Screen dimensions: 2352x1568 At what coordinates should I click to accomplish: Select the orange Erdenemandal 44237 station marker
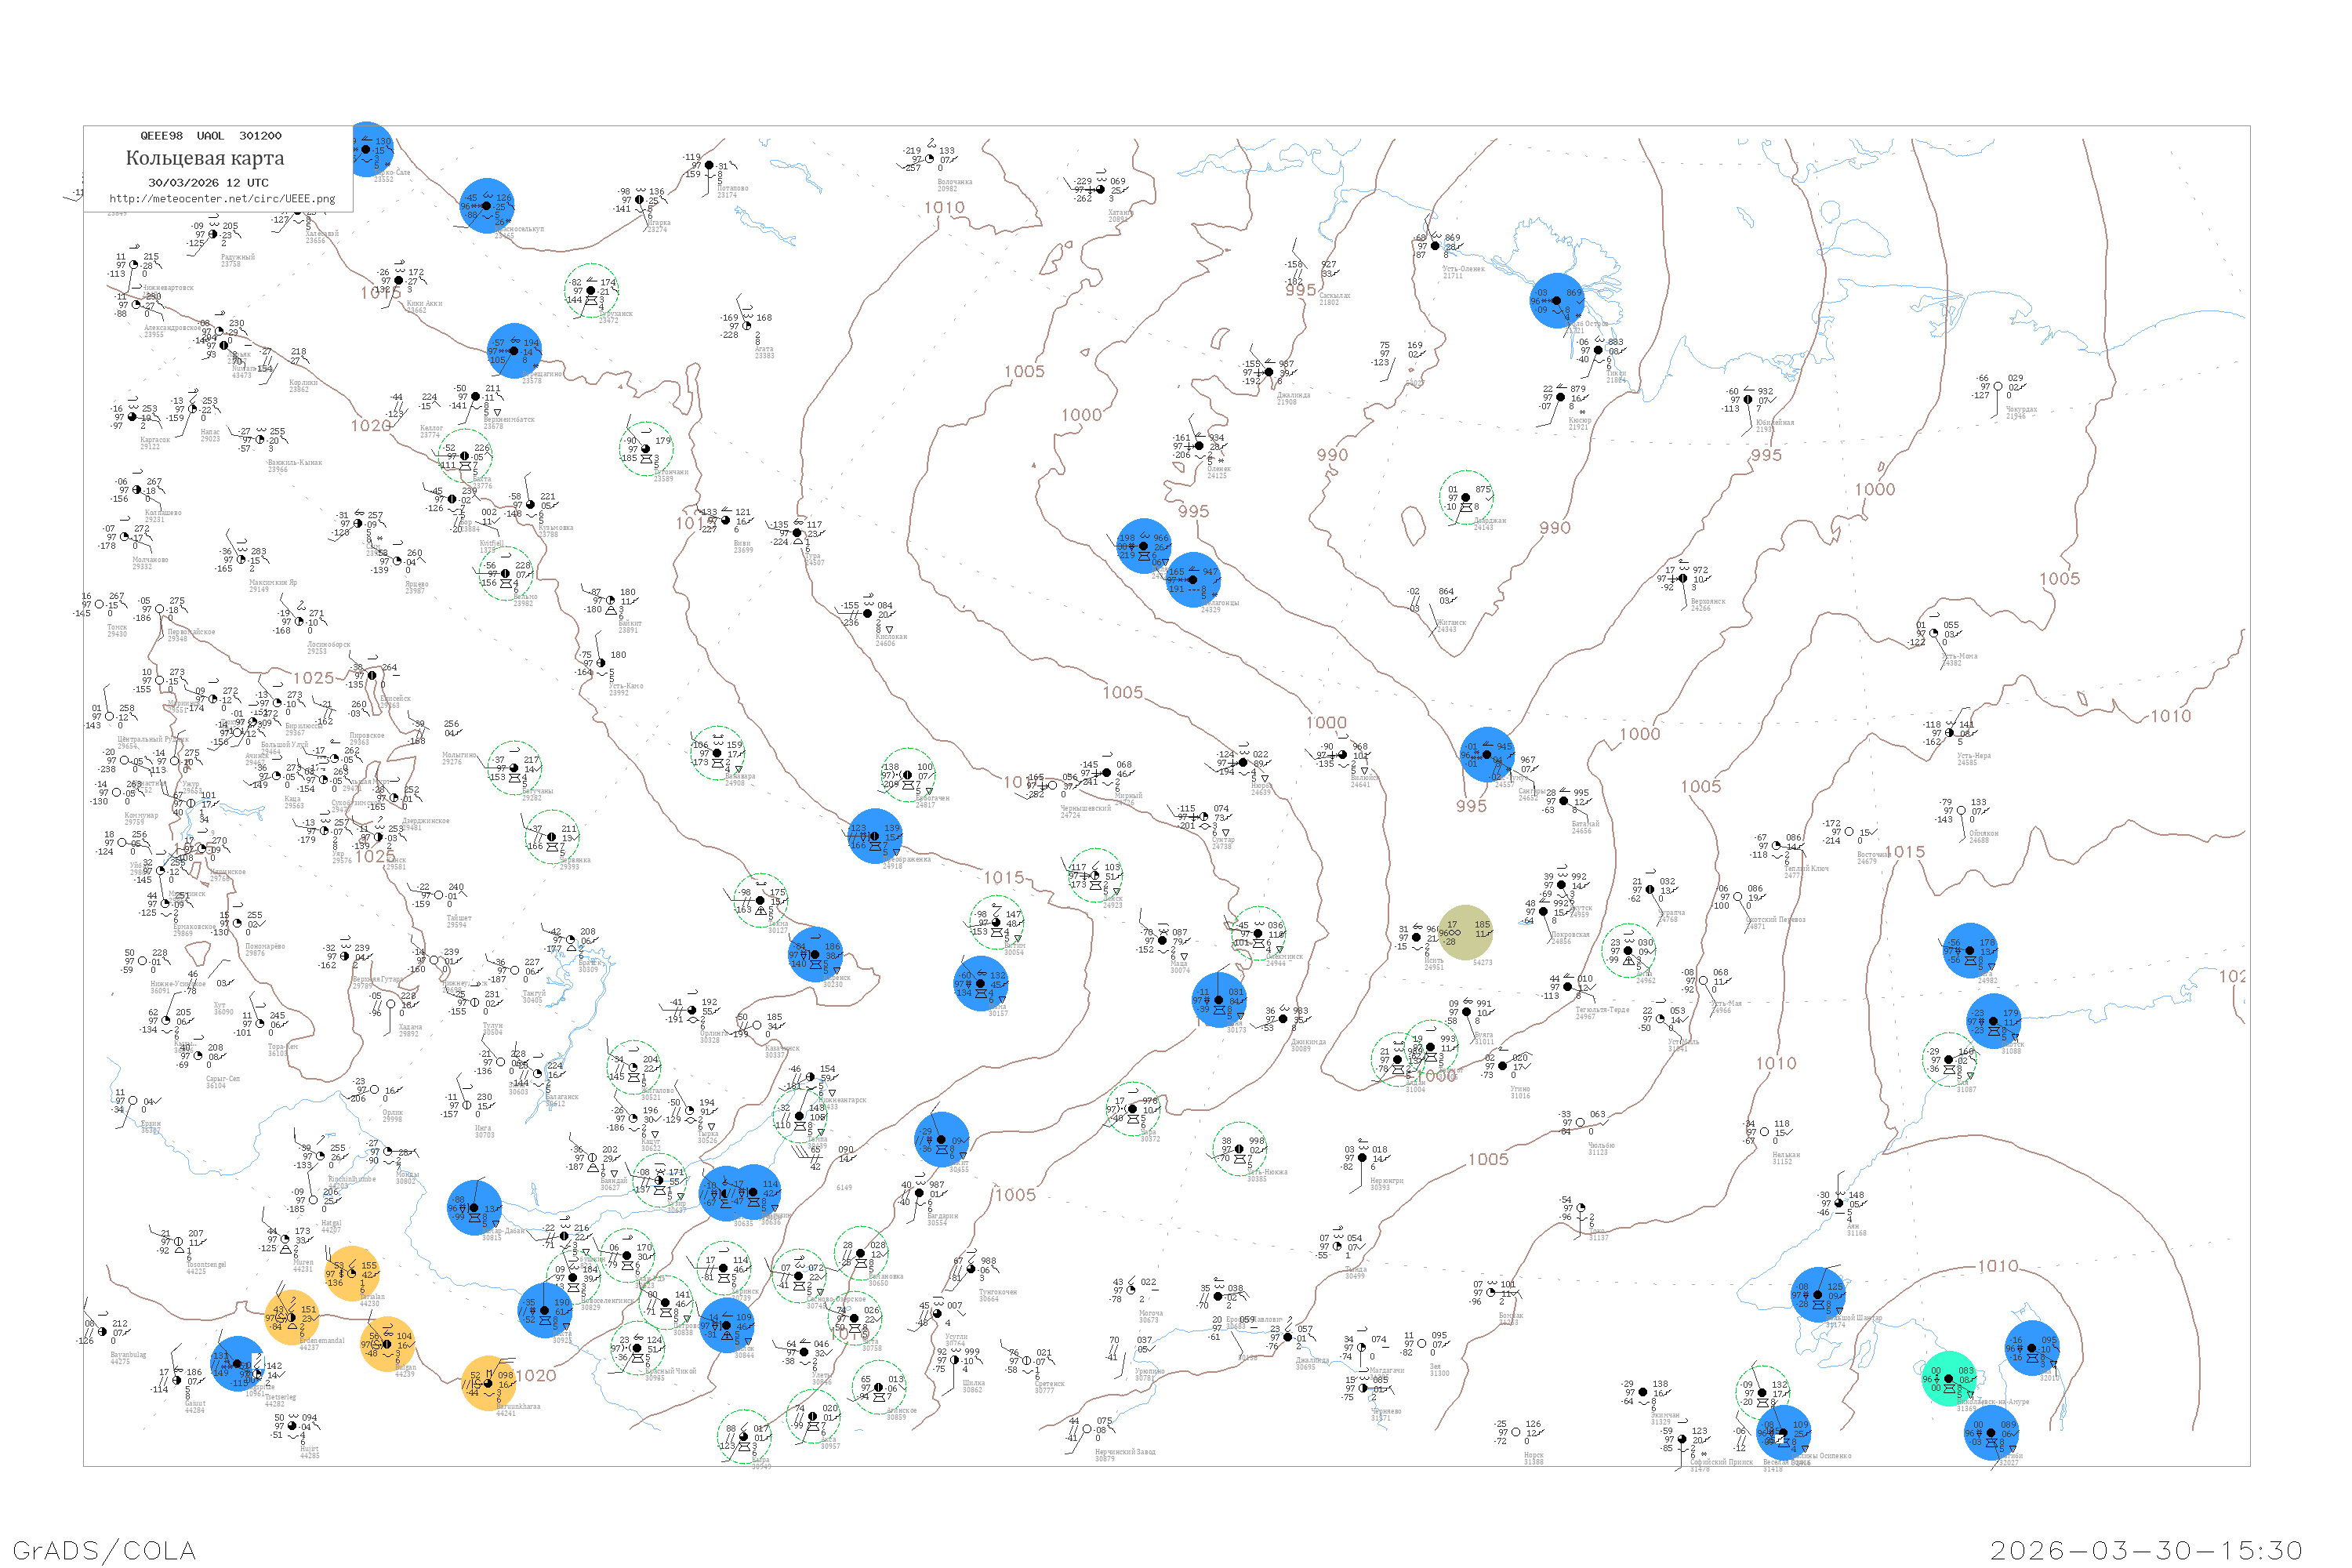[x=291, y=1317]
